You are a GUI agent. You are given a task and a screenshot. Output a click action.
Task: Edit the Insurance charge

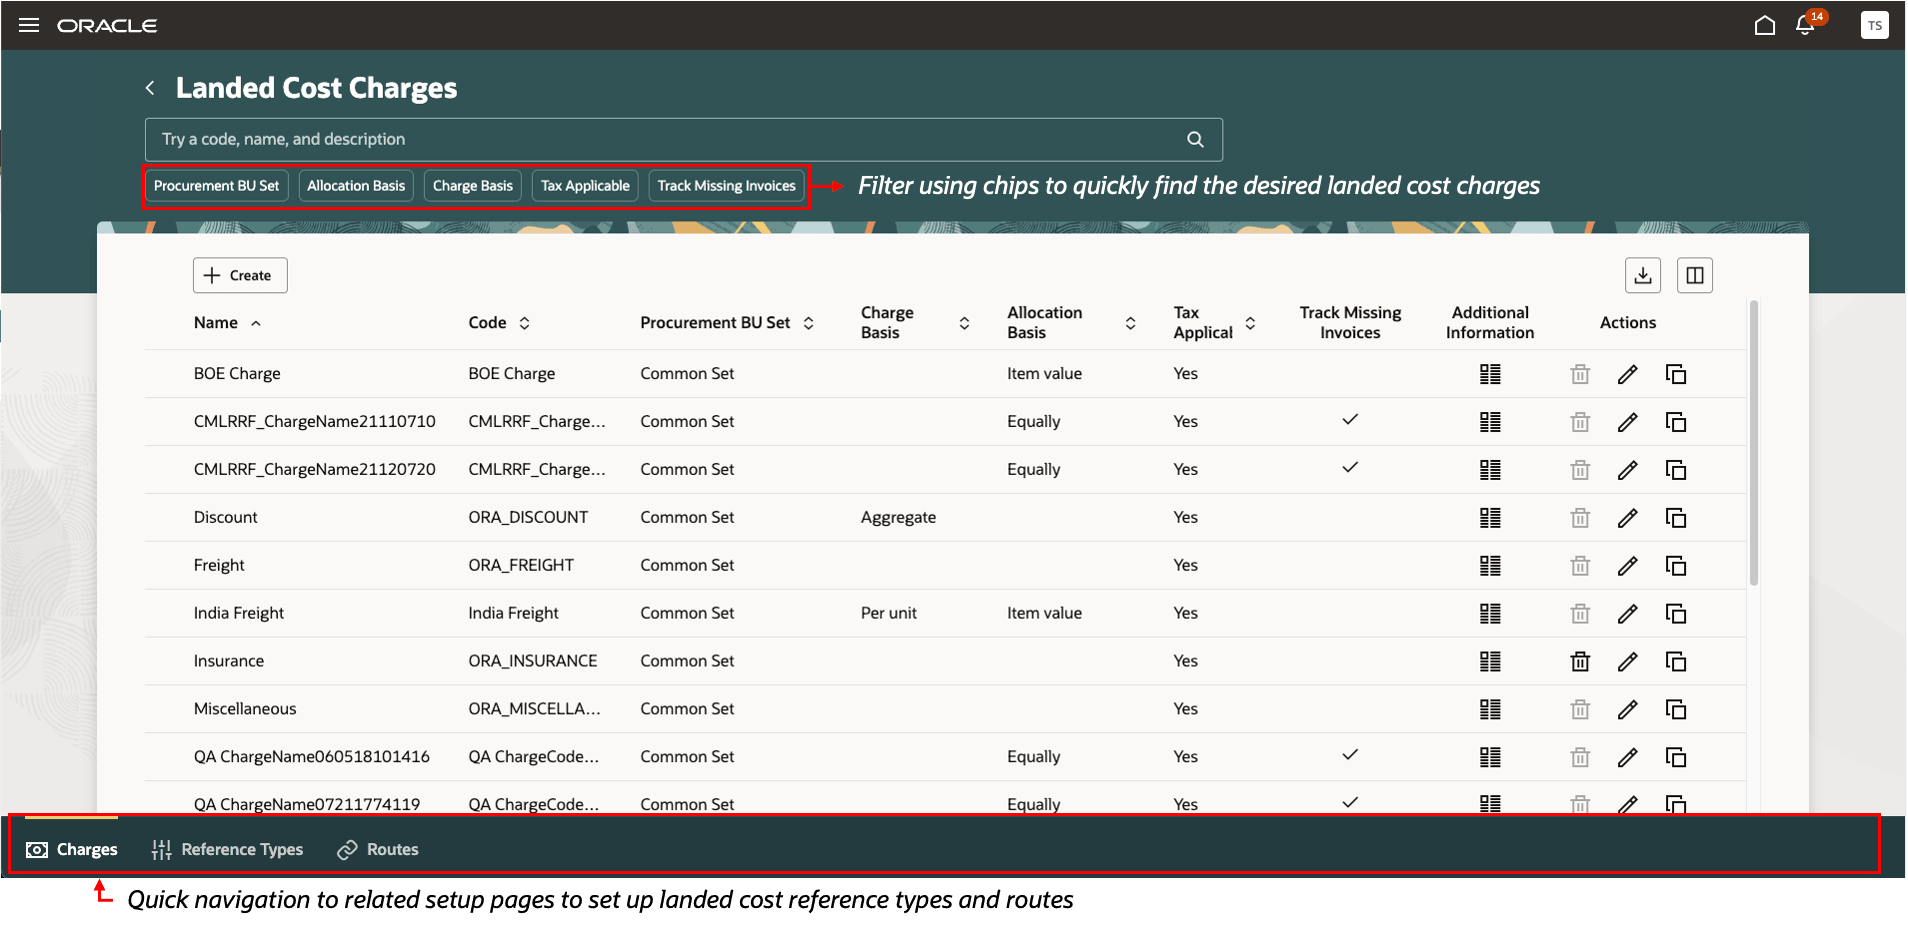(1628, 661)
